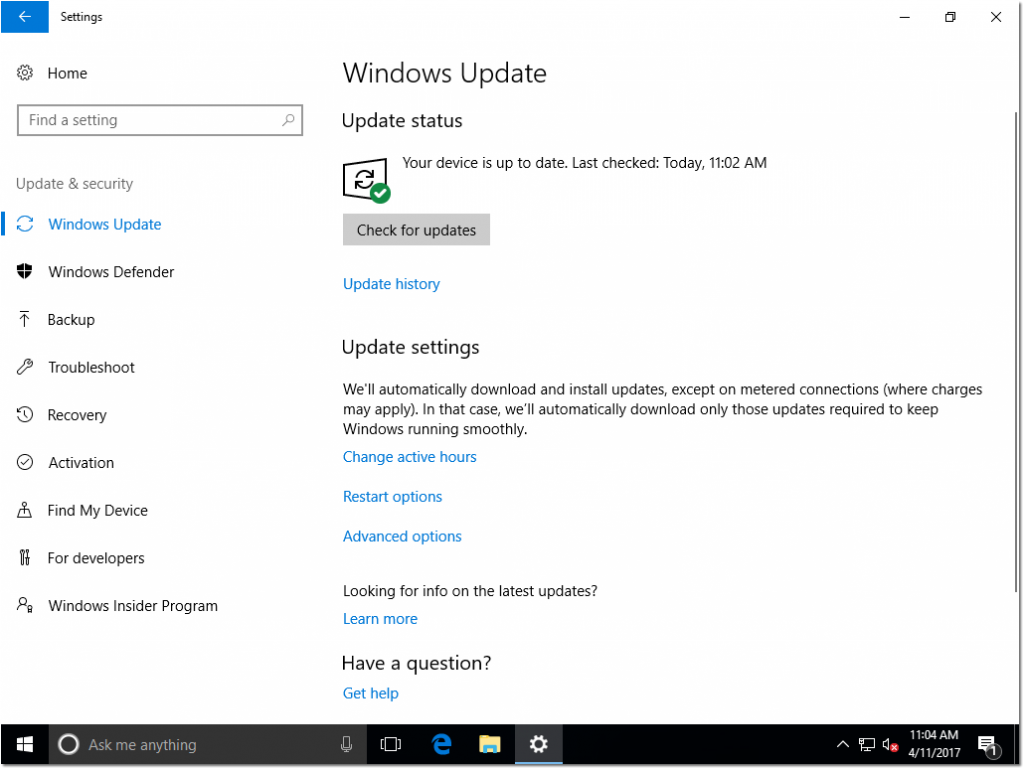Click the settings page vertical scrollbar
The width and height of the screenshot is (1024, 769).
pos(1016,351)
